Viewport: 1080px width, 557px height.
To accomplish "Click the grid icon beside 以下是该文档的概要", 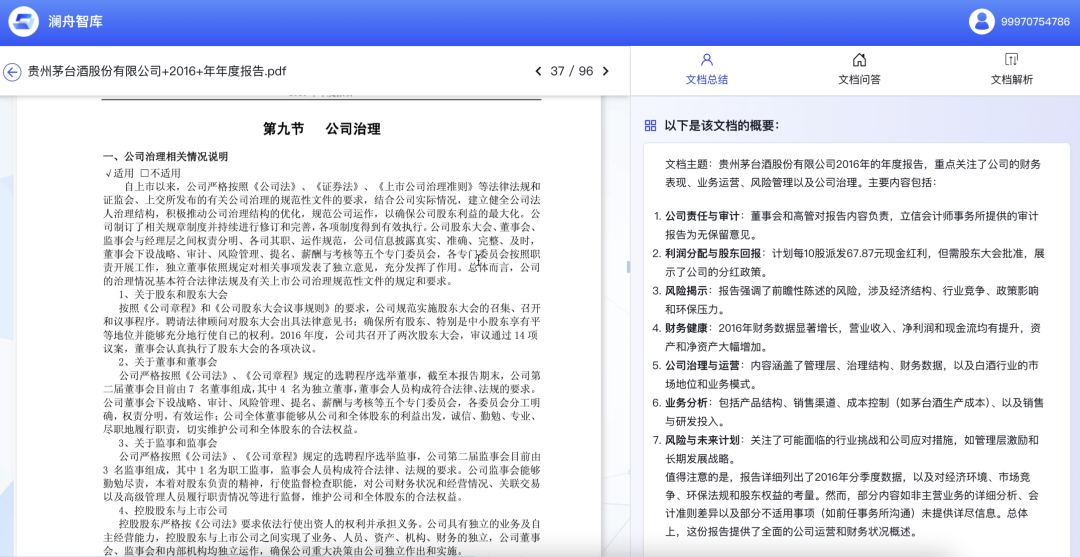I will (x=650, y=125).
